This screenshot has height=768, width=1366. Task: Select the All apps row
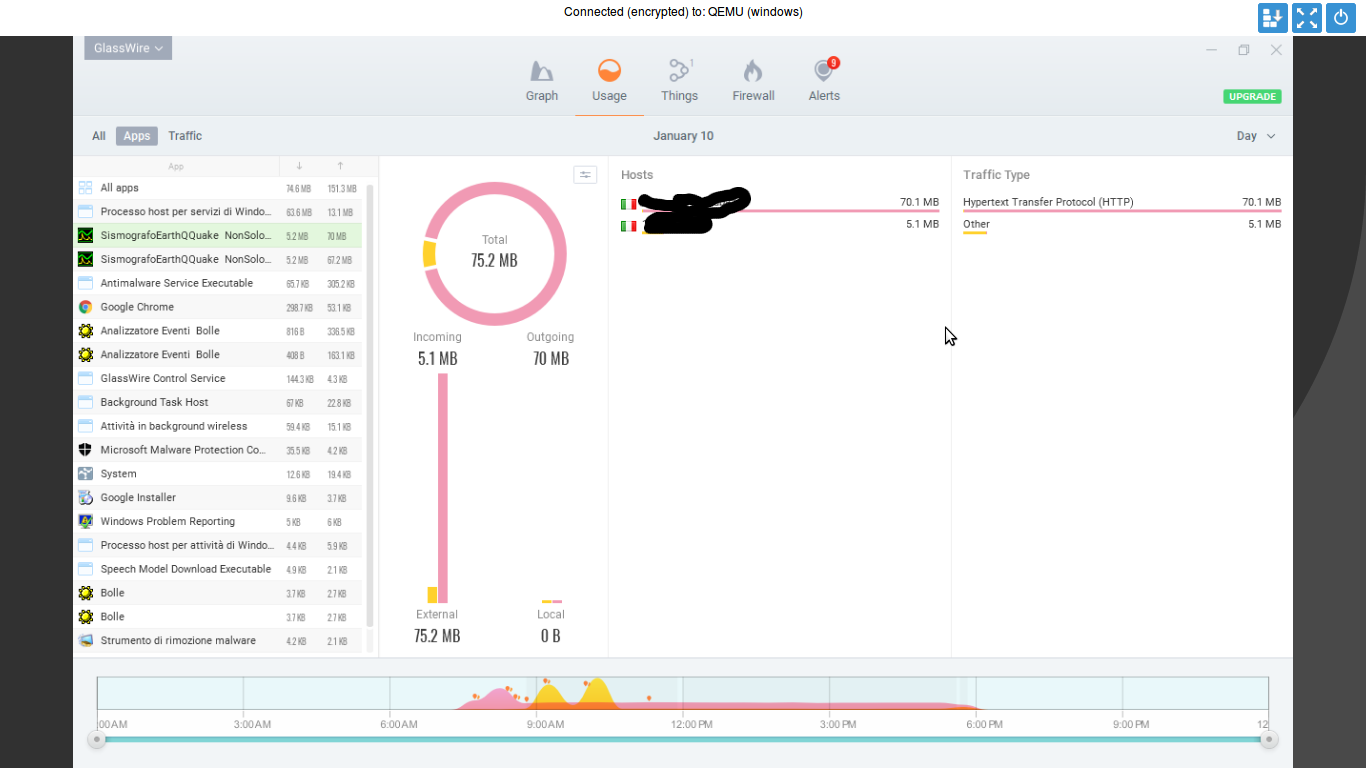click(218, 188)
